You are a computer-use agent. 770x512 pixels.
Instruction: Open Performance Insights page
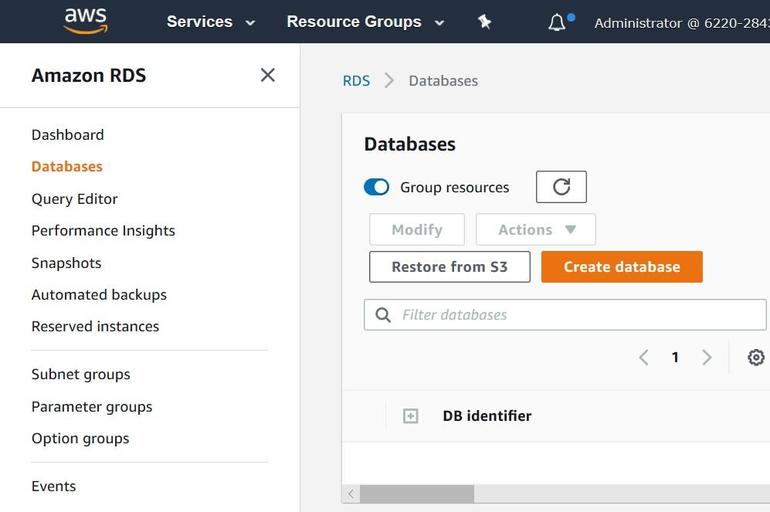(103, 231)
